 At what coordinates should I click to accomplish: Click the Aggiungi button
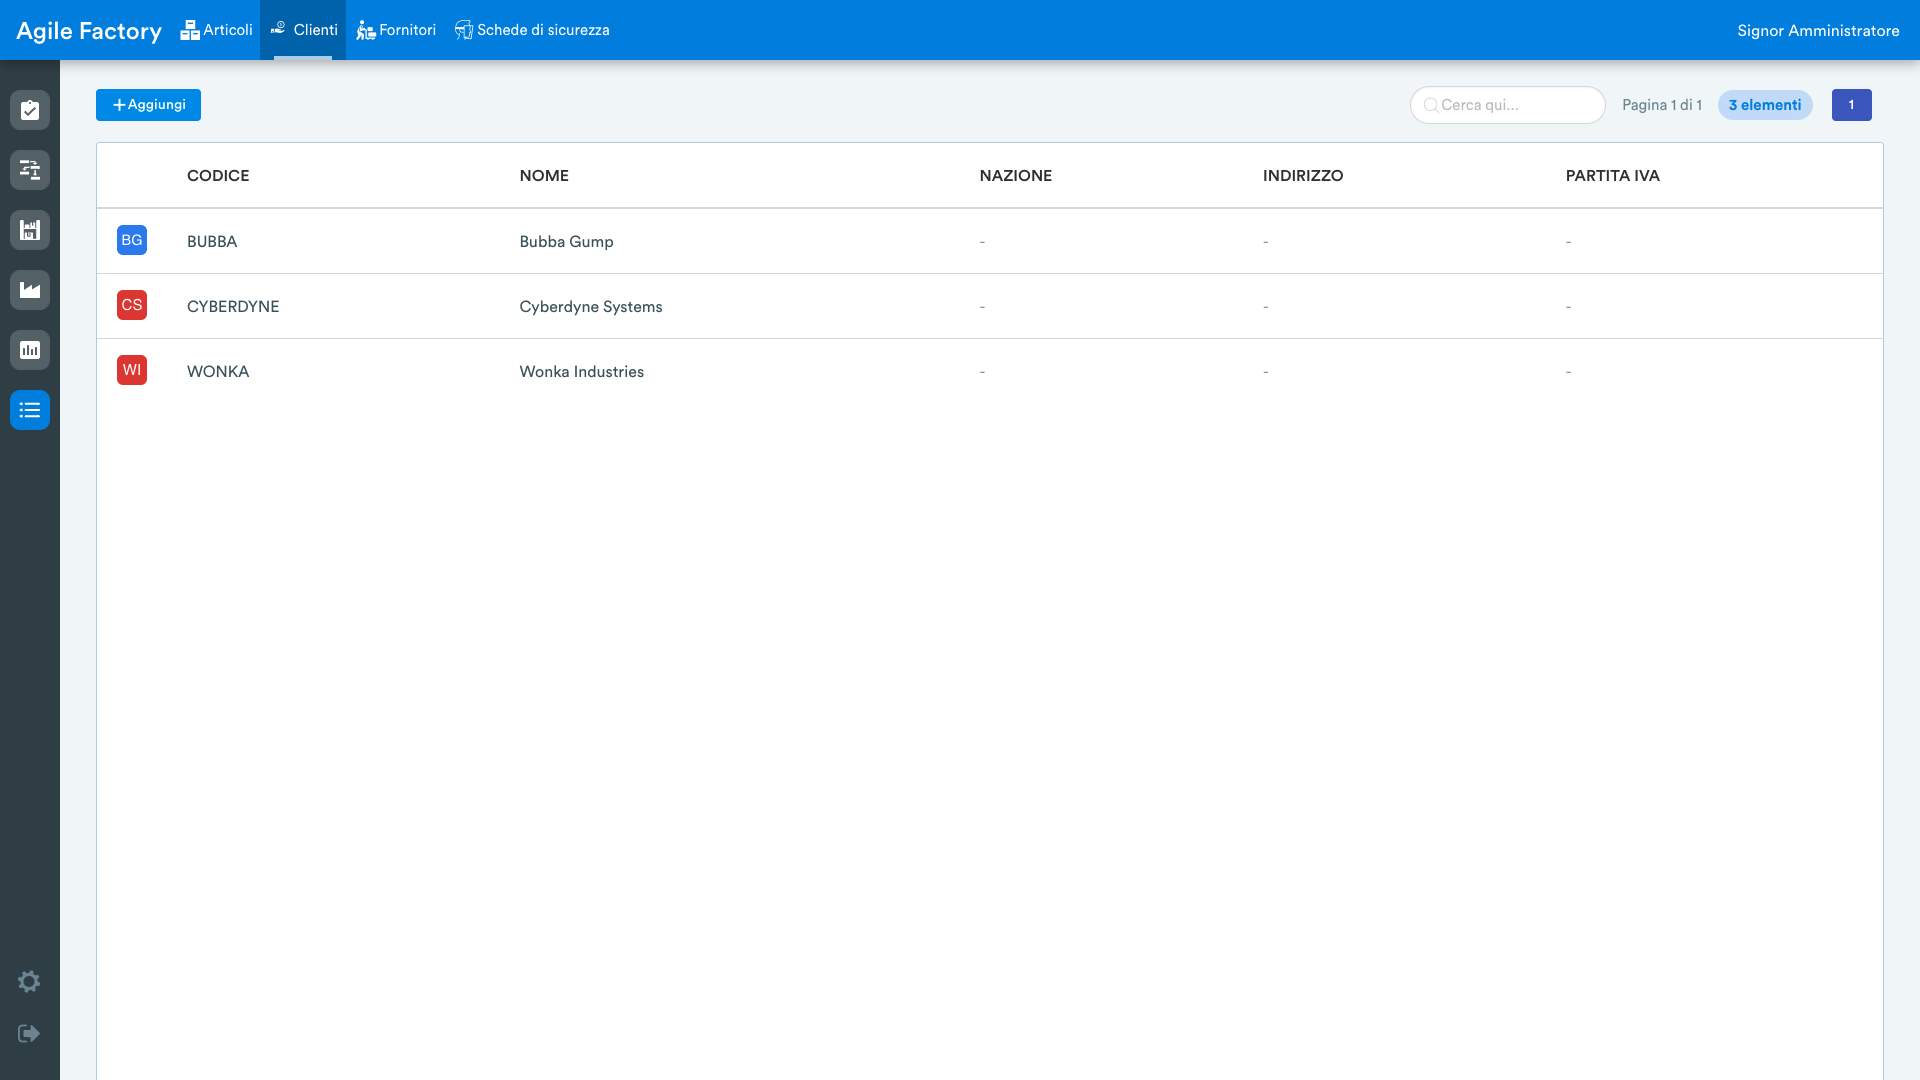point(148,105)
